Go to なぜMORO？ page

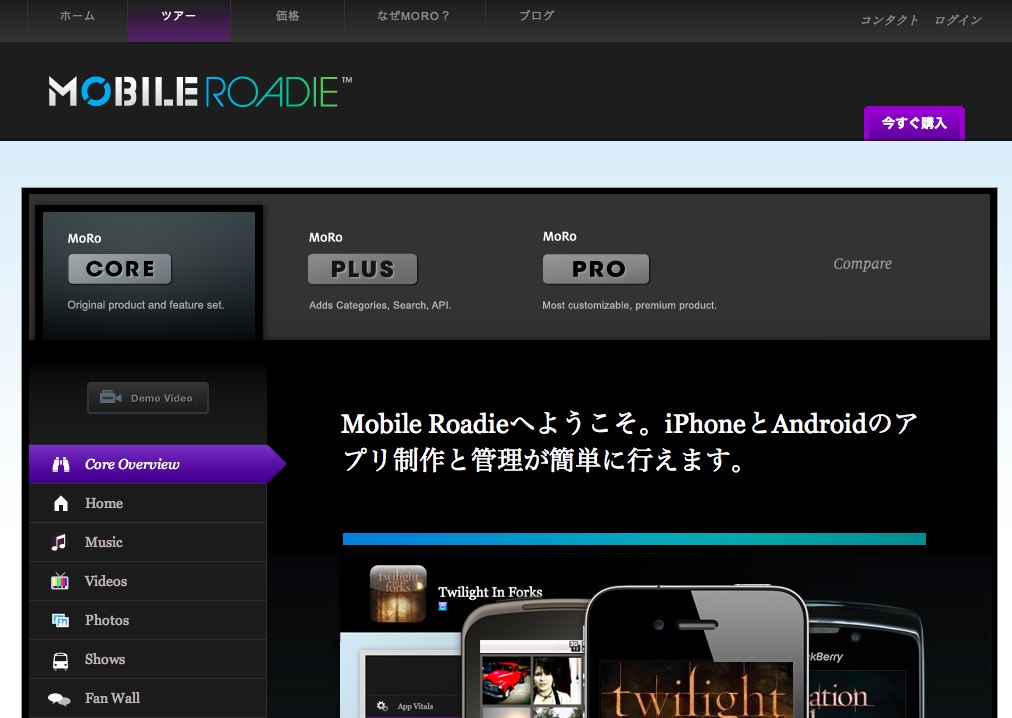click(x=413, y=16)
